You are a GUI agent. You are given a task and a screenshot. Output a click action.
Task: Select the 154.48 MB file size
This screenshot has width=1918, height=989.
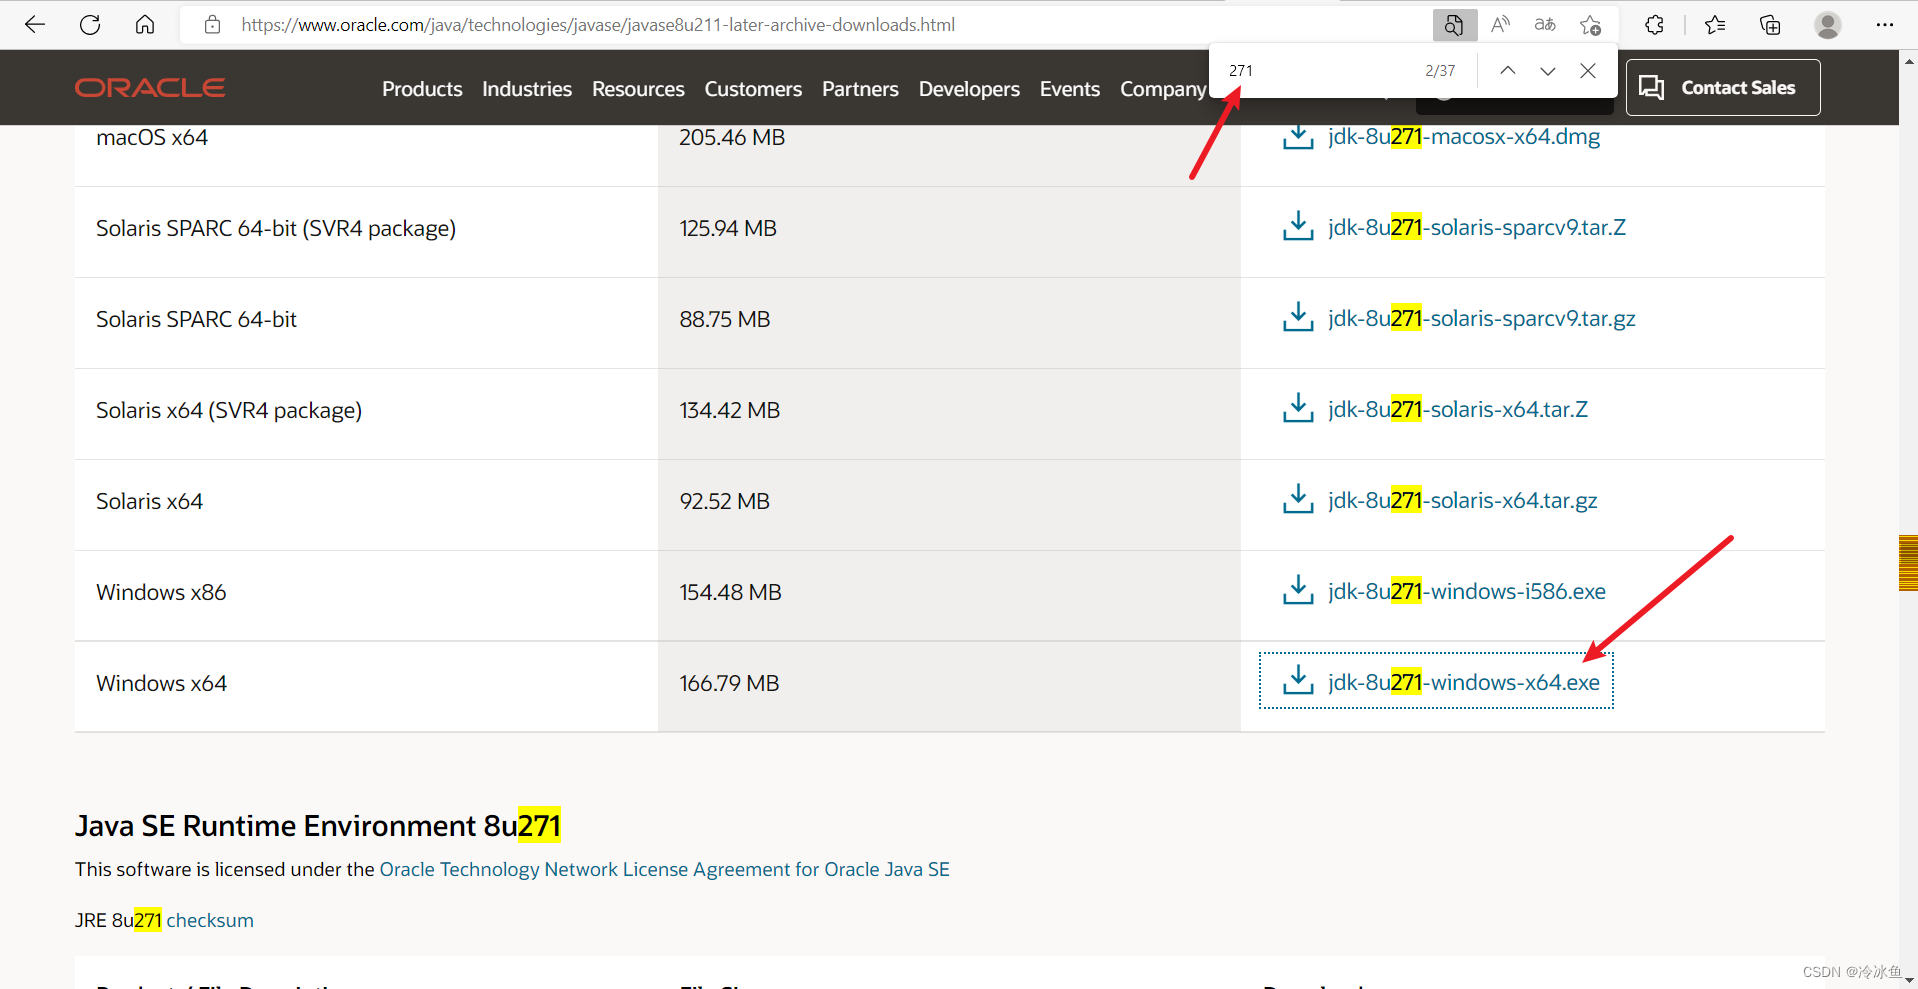click(x=730, y=592)
